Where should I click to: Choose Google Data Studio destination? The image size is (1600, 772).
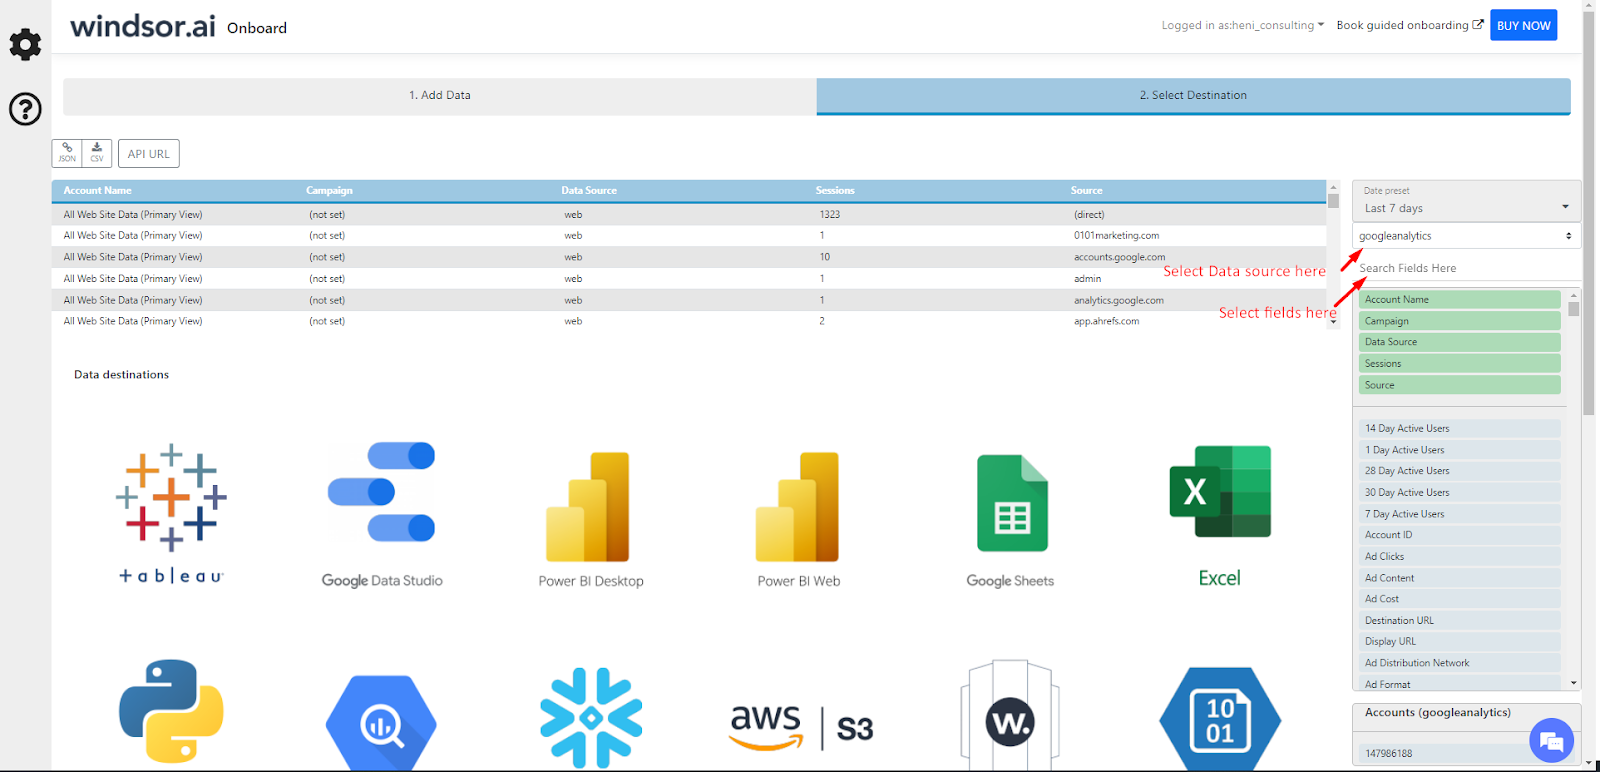pos(382,514)
